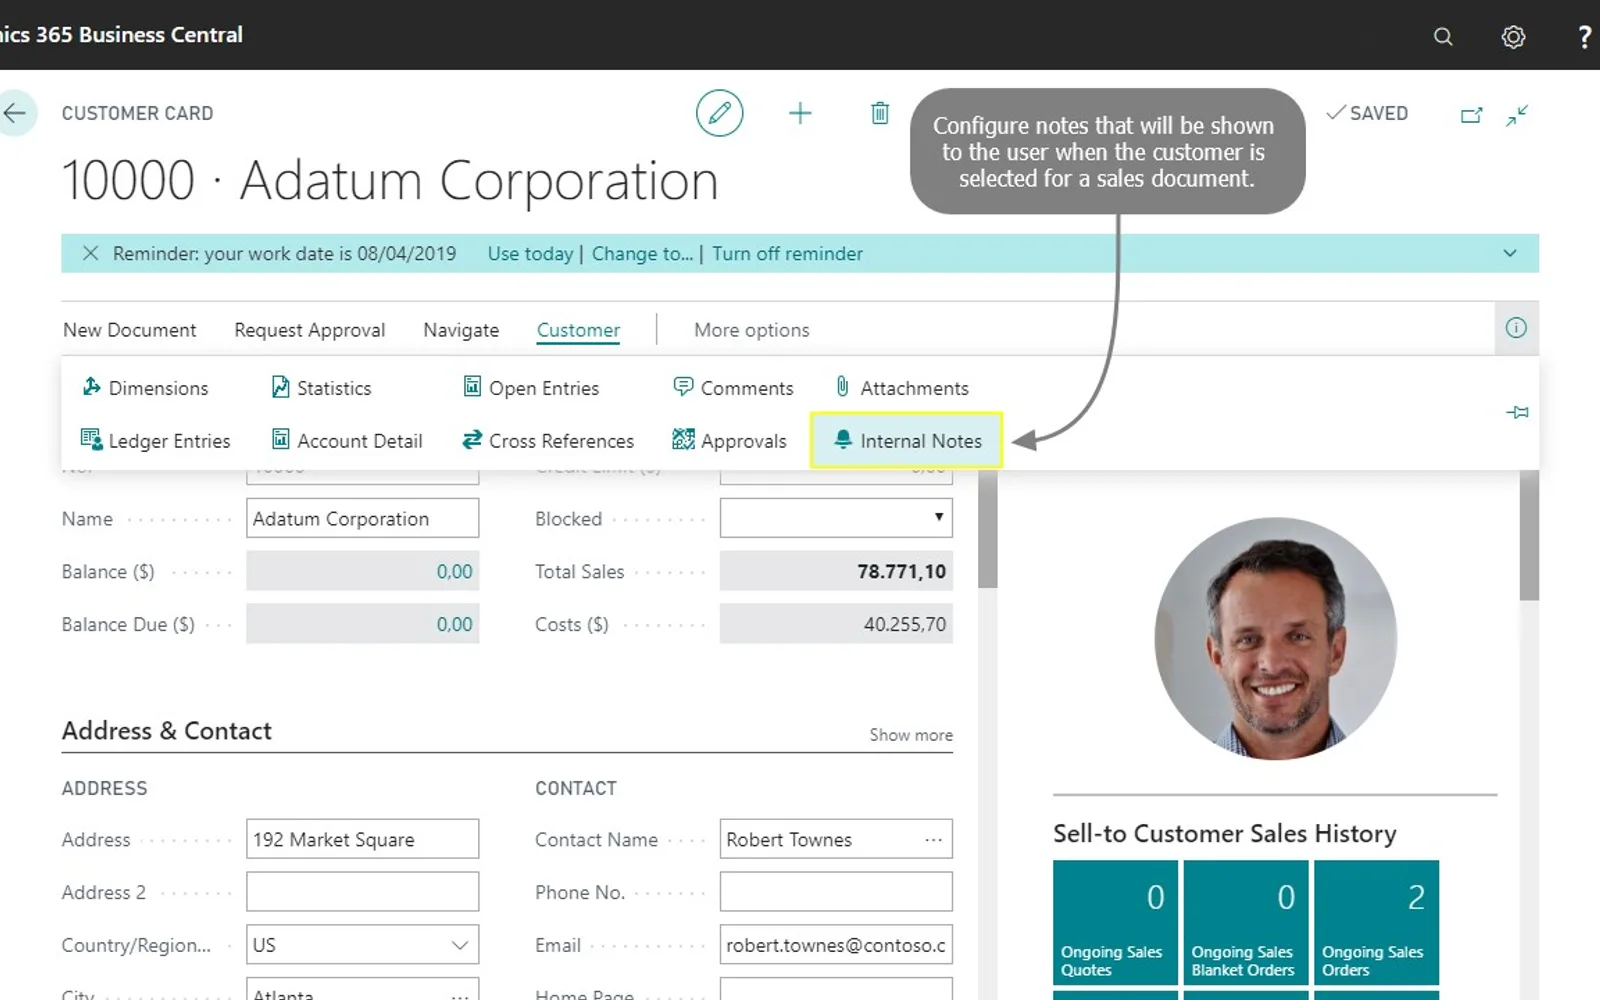Delete the customer with trash icon
Image resolution: width=1600 pixels, height=1000 pixels.
880,113
